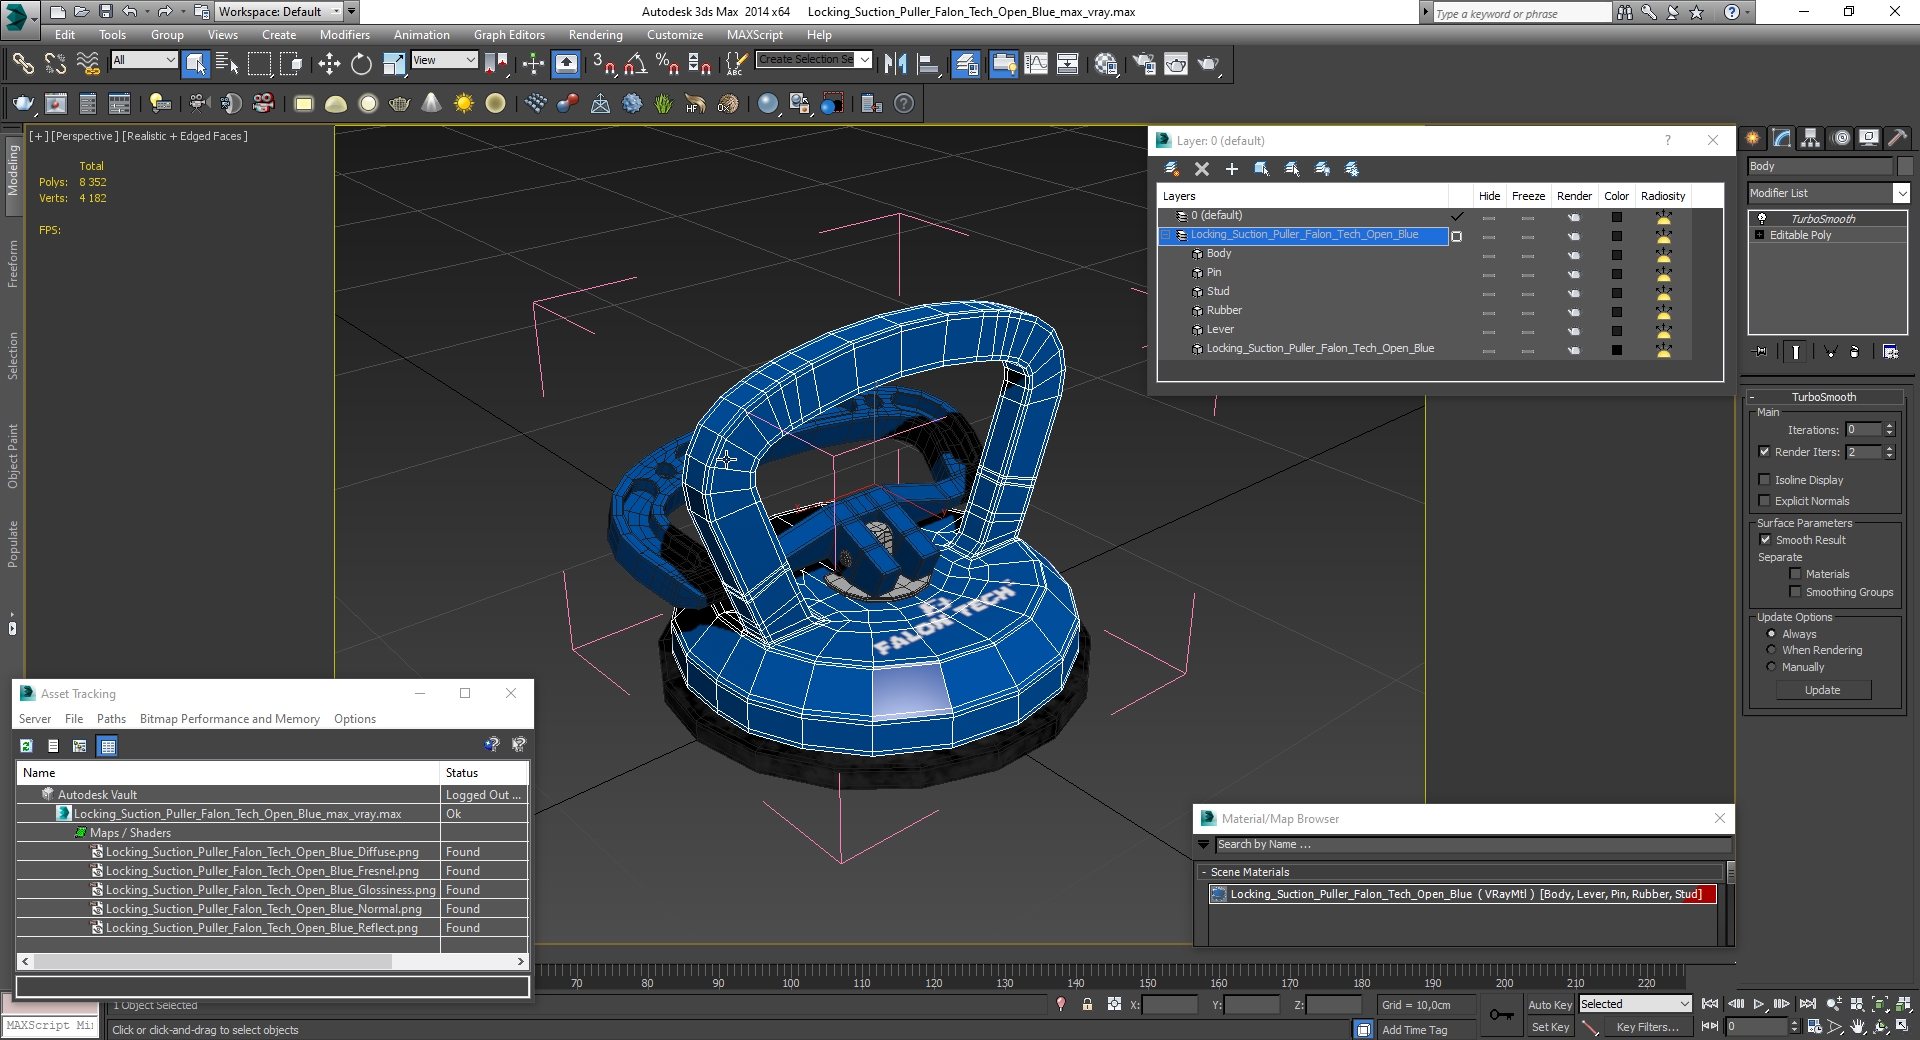
Task: Toggle Smooth Result checkbox
Action: point(1765,540)
